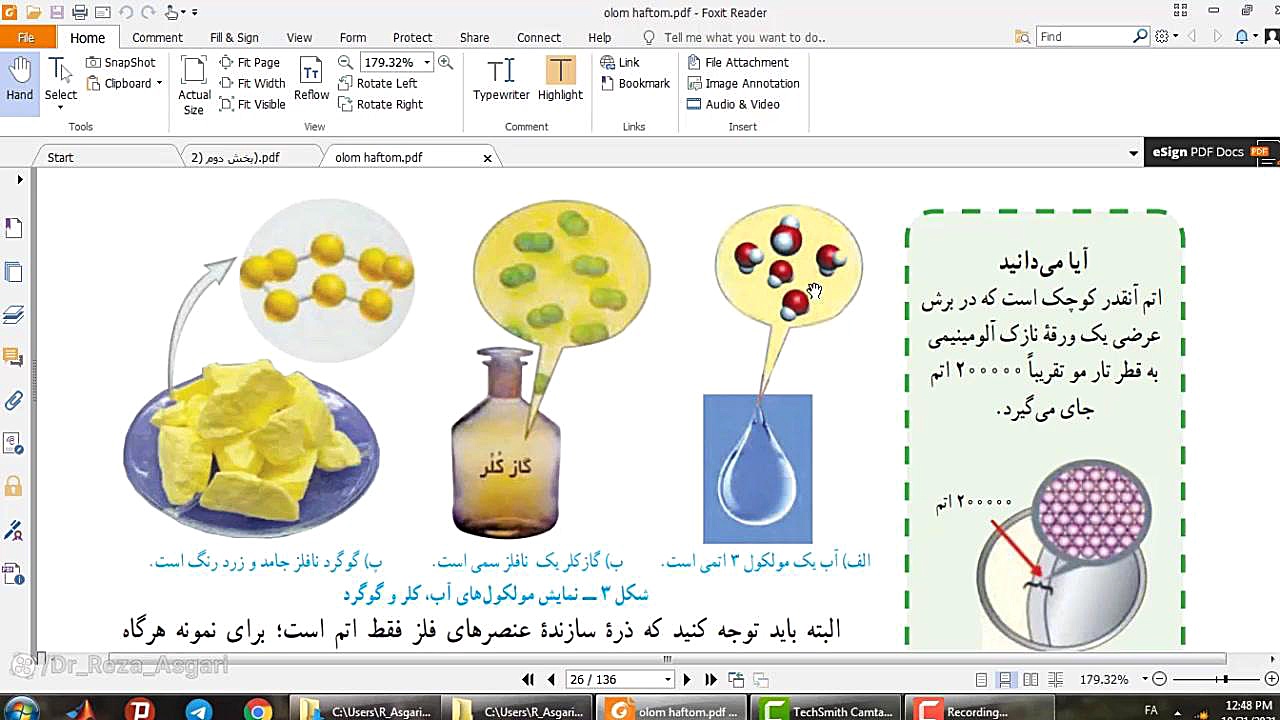Image resolution: width=1280 pixels, height=720 pixels.
Task: Open Telegram from the taskbar
Action: (x=199, y=711)
